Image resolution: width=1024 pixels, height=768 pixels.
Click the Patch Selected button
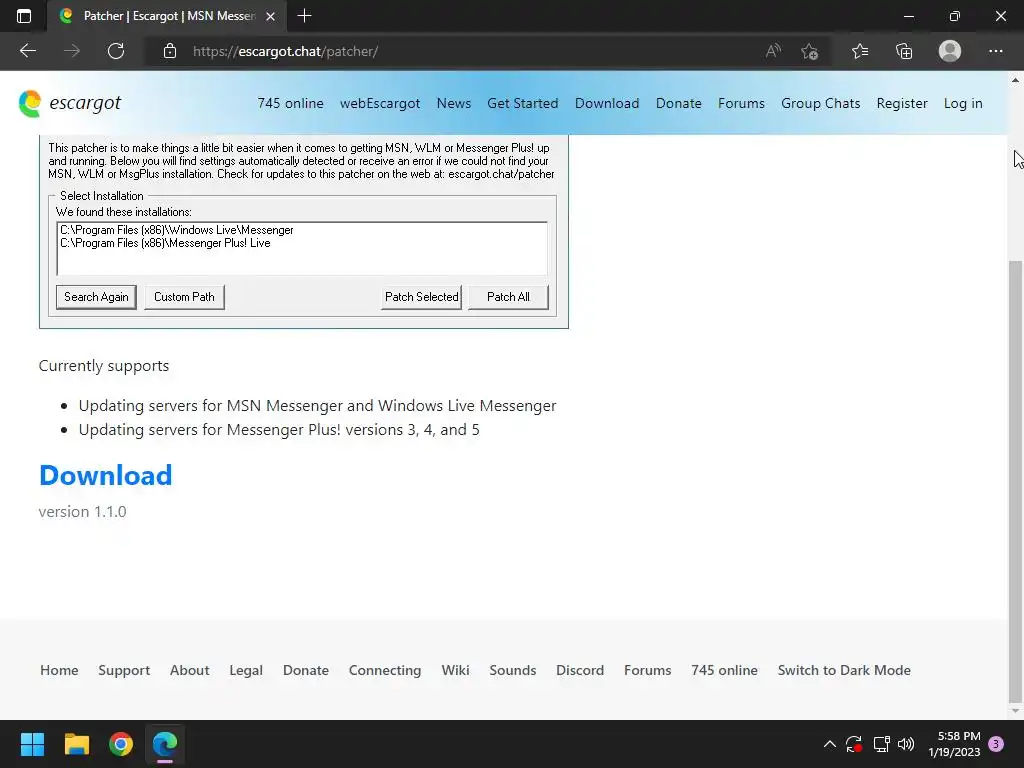tap(421, 296)
